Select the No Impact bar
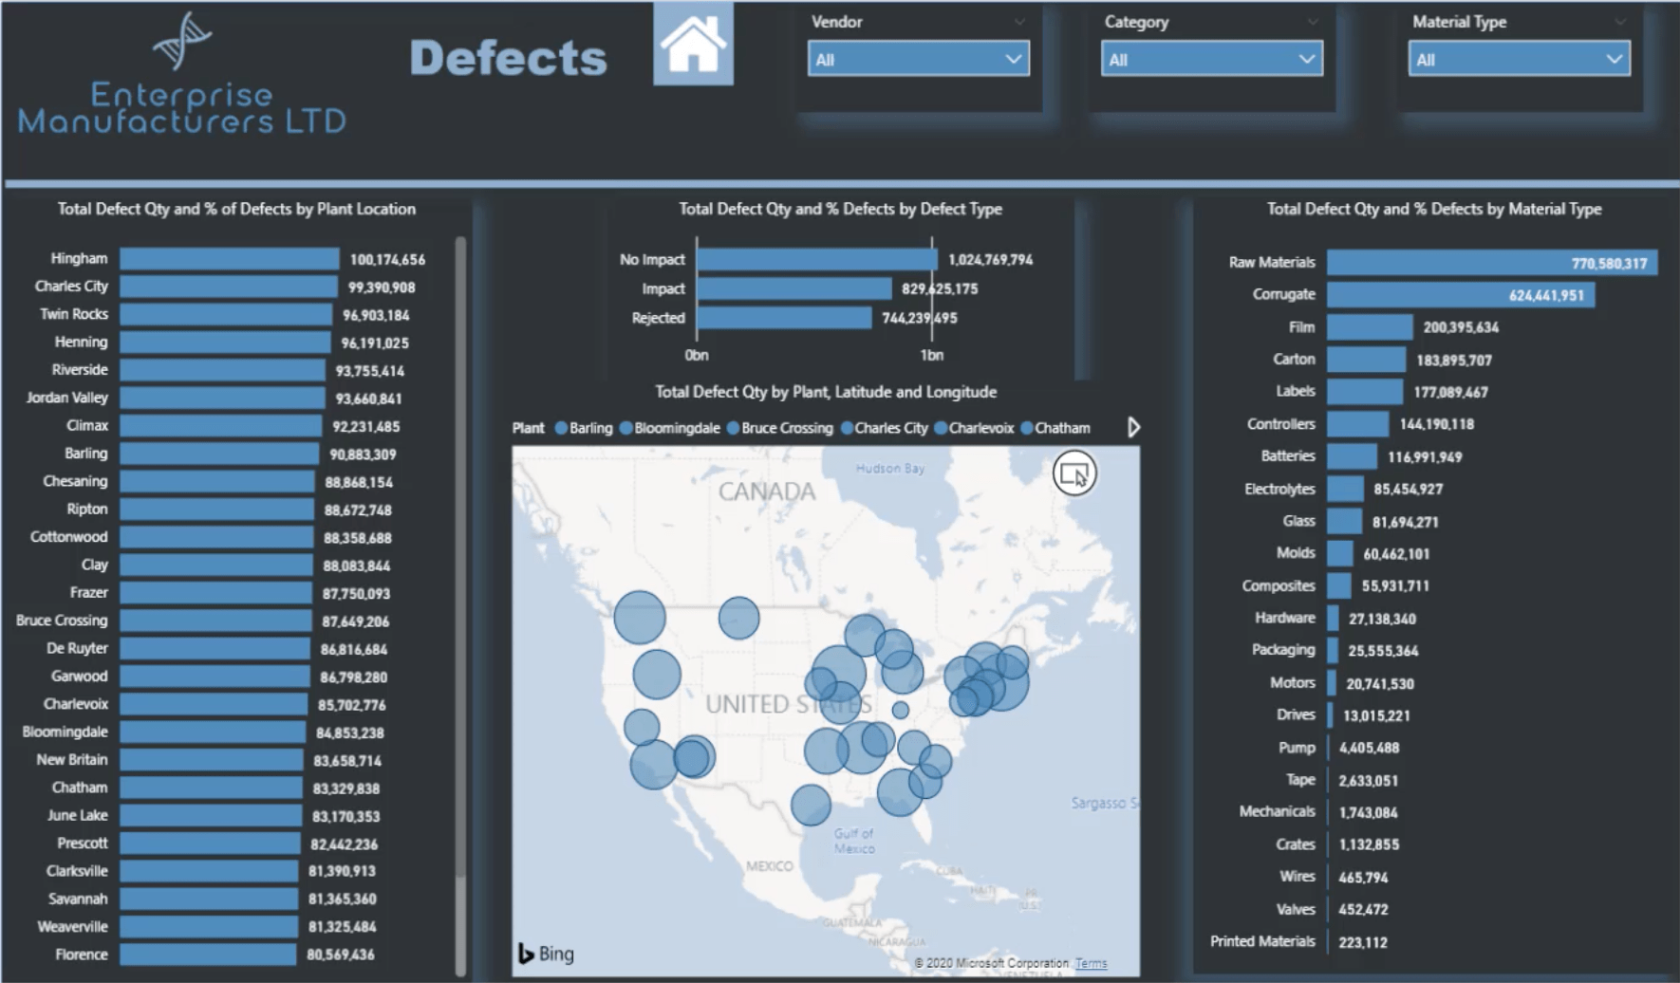Screen dimensions: 1680x983 point(817,260)
